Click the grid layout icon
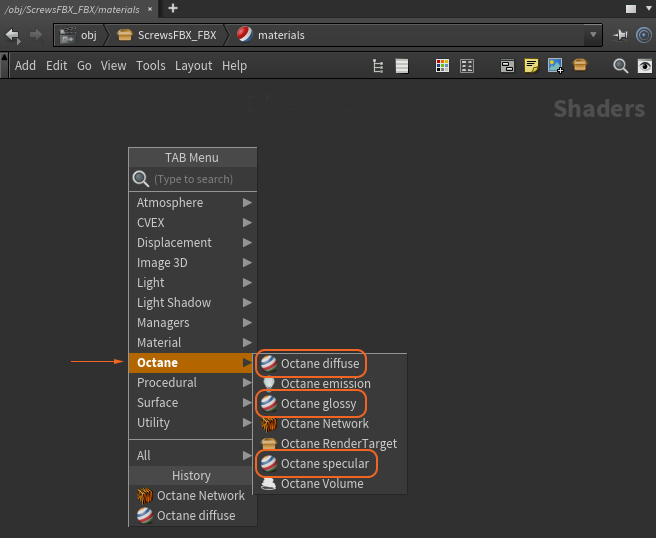The height and width of the screenshot is (538, 656). point(466,66)
